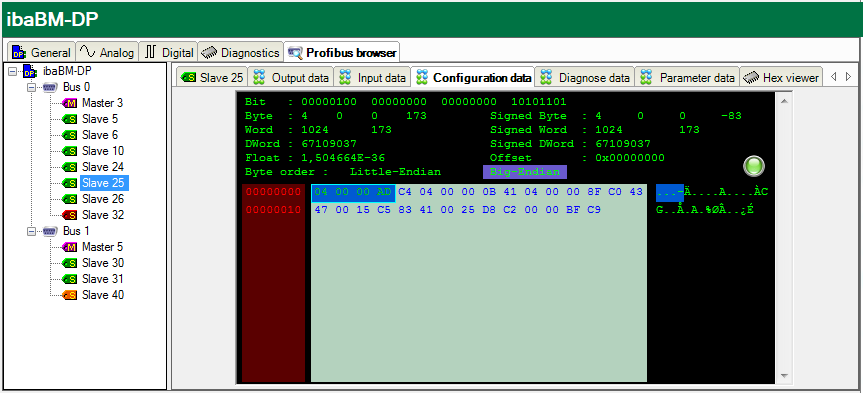Image resolution: width=863 pixels, height=393 pixels.
Task: Select hex byte C4 in first row
Action: 405,192
